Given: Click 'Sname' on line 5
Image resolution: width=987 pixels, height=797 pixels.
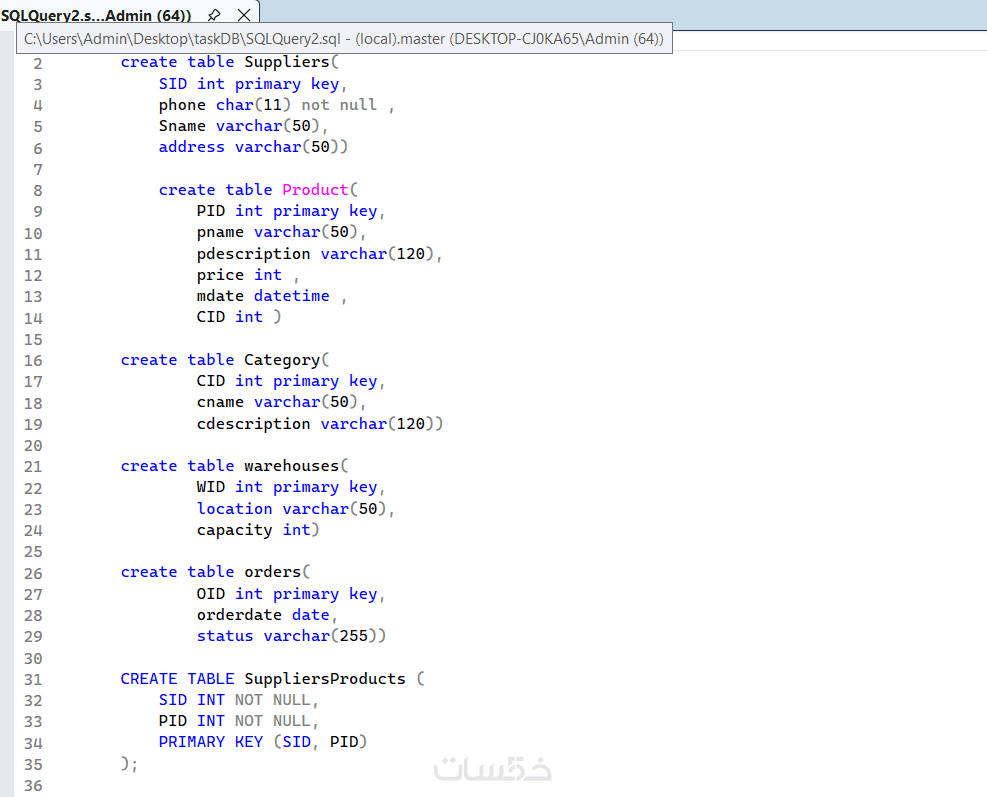Looking at the screenshot, I should [x=182, y=126].
